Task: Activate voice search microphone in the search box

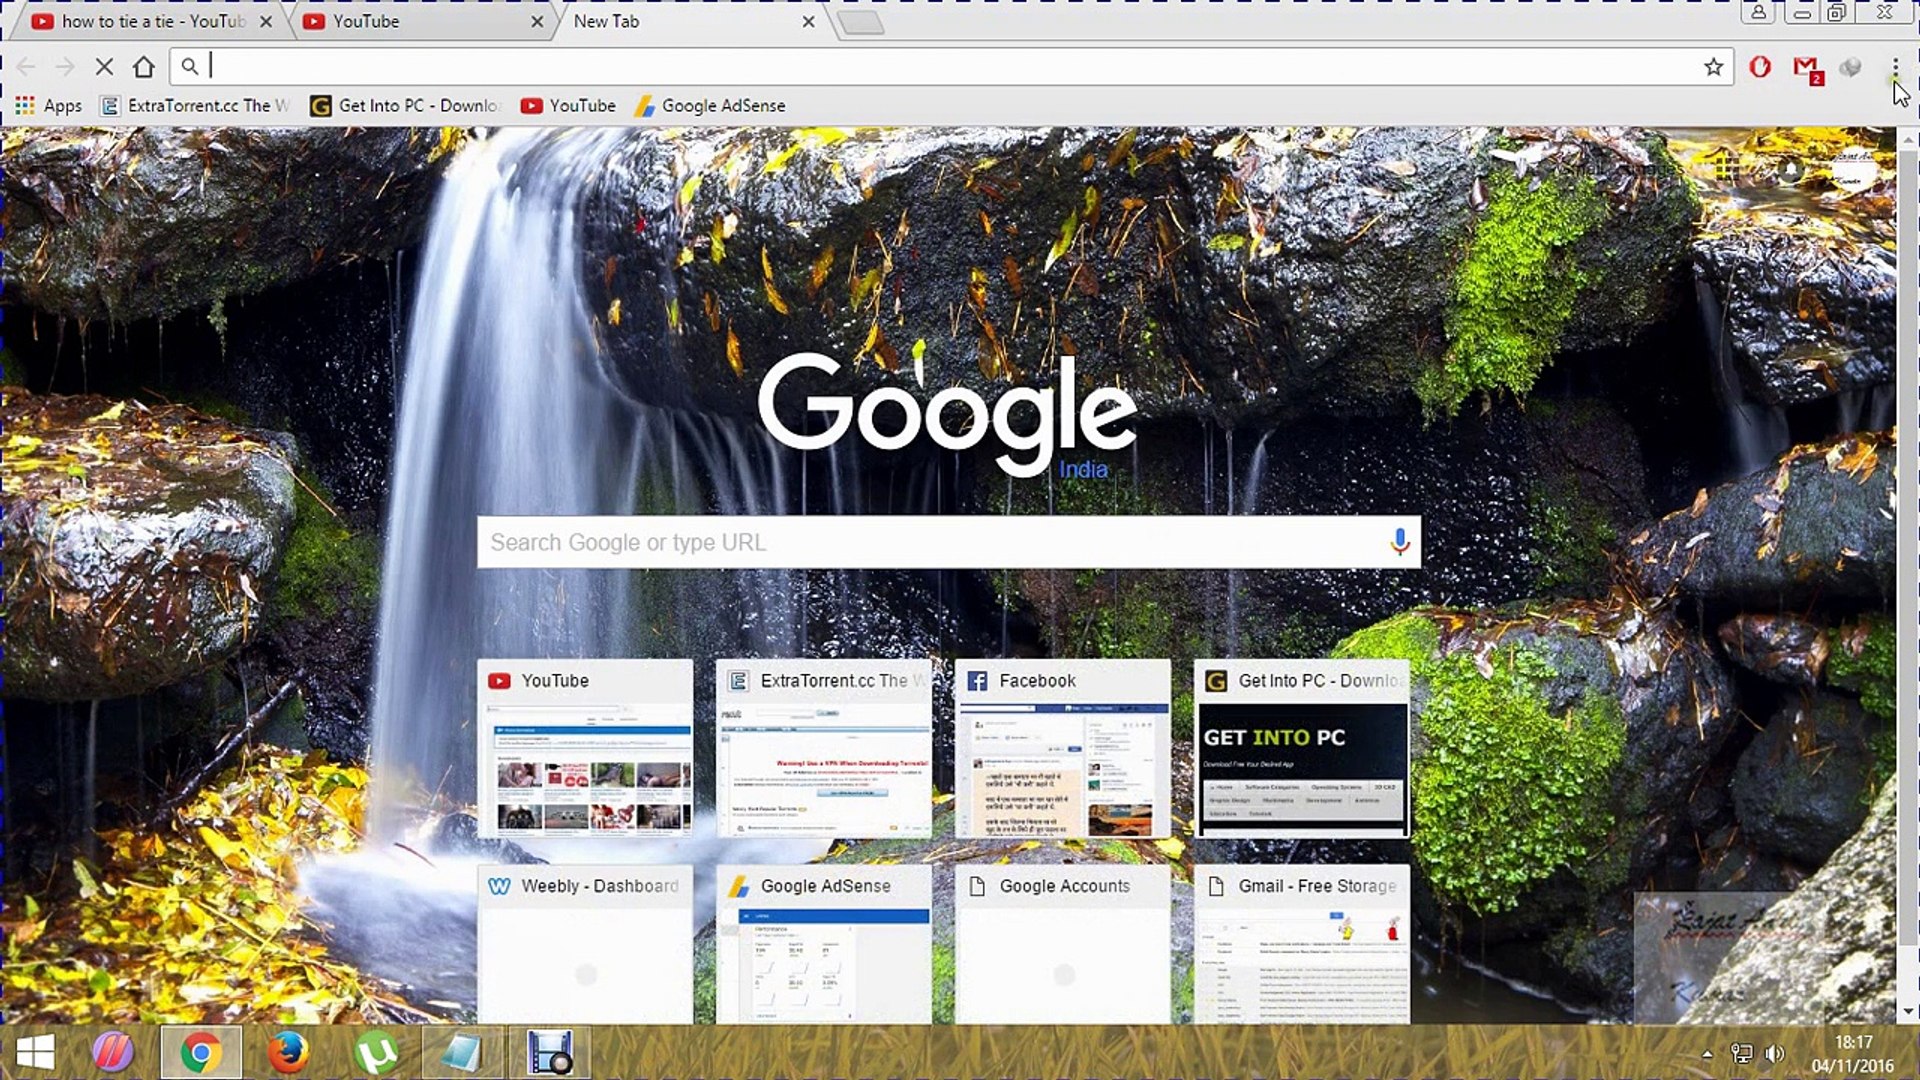Action: click(x=1399, y=542)
